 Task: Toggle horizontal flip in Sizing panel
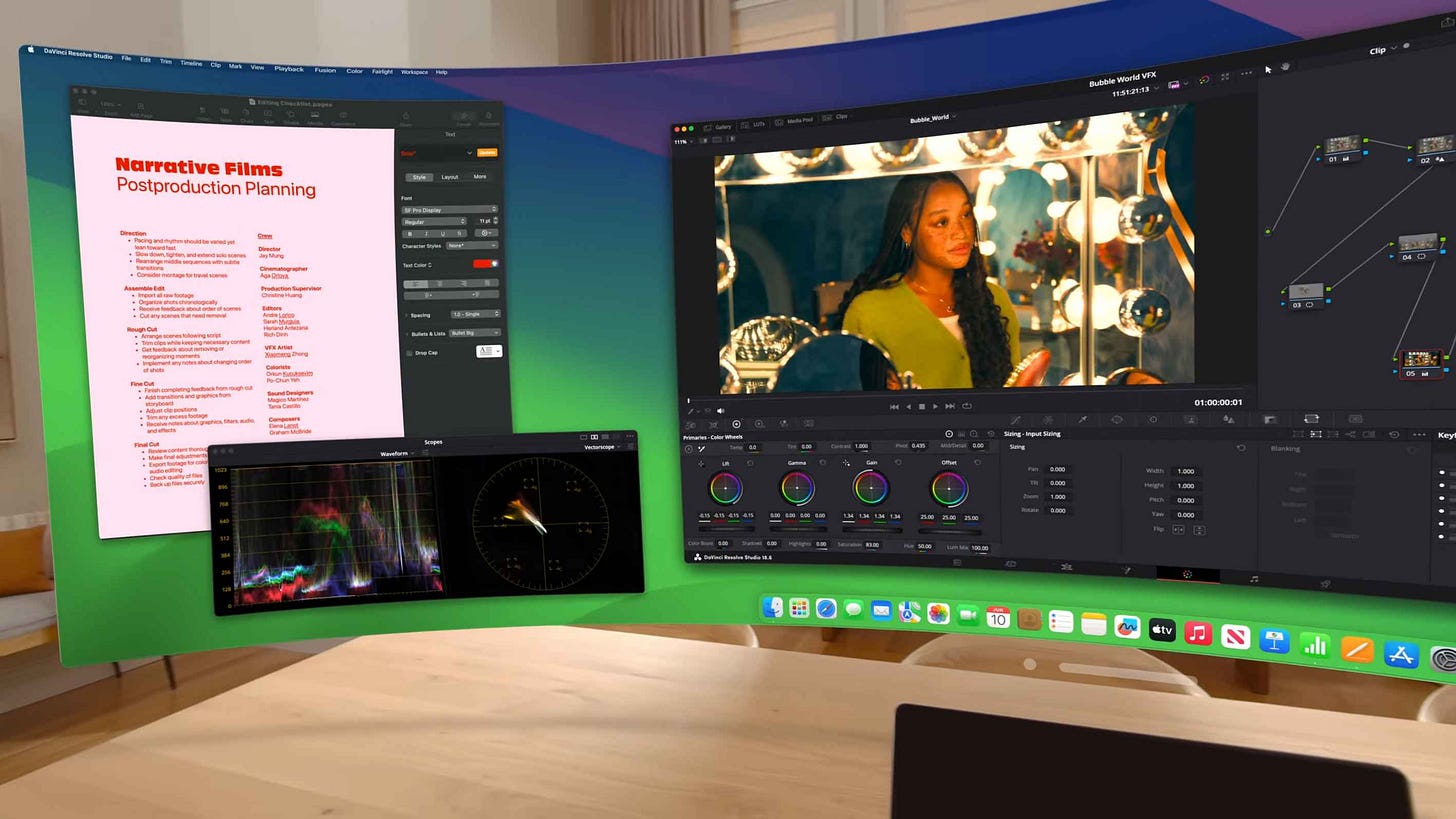pyautogui.click(x=1178, y=529)
